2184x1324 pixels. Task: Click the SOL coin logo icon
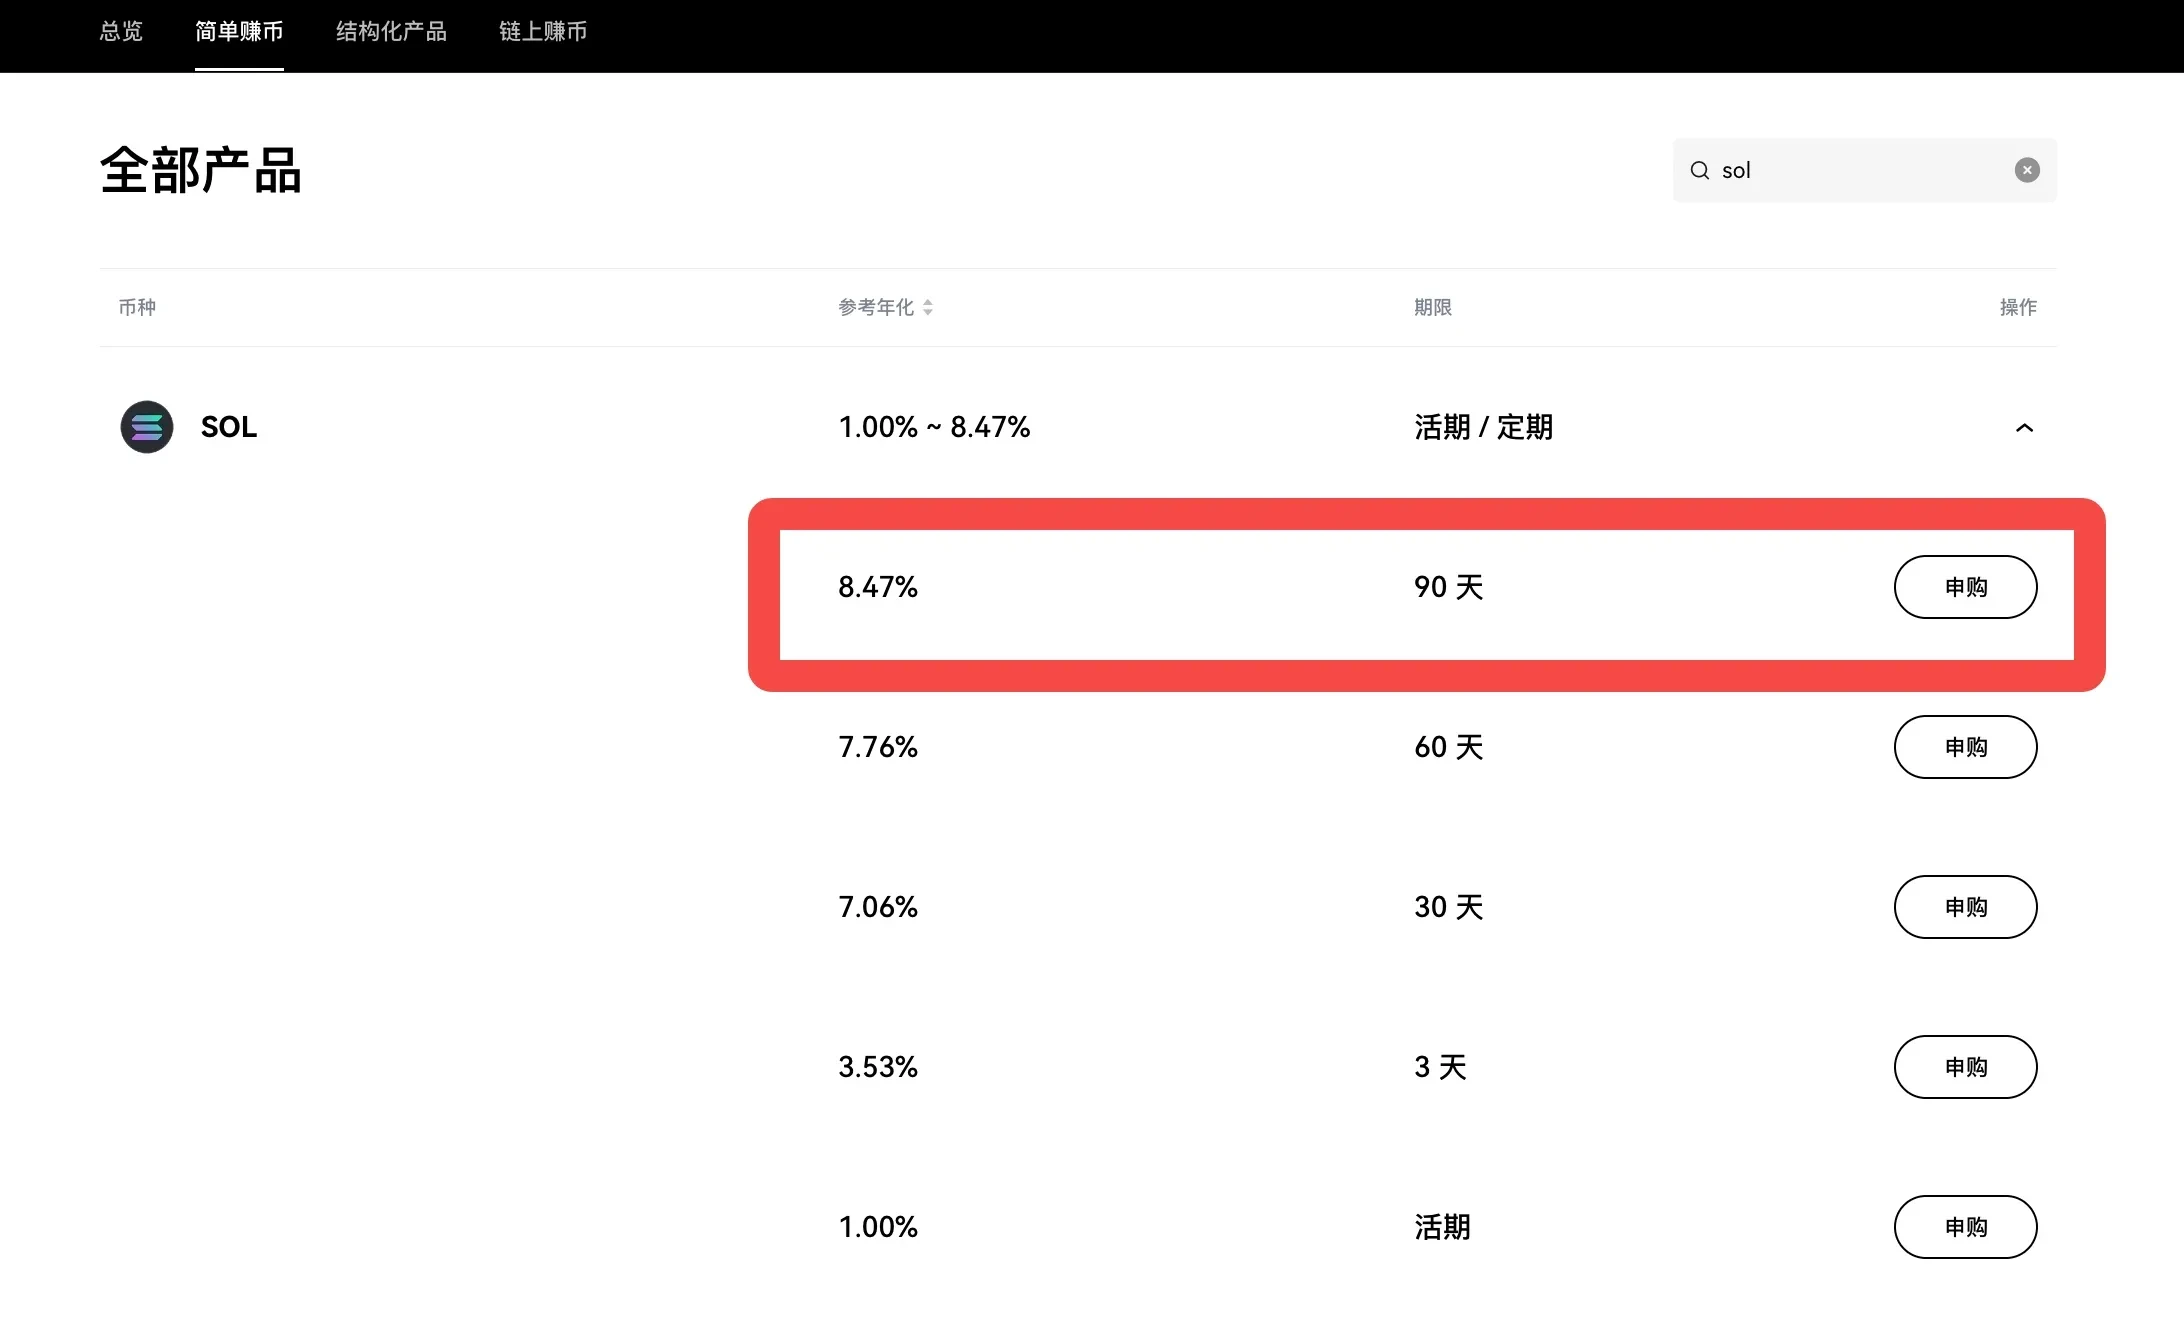[x=147, y=427]
